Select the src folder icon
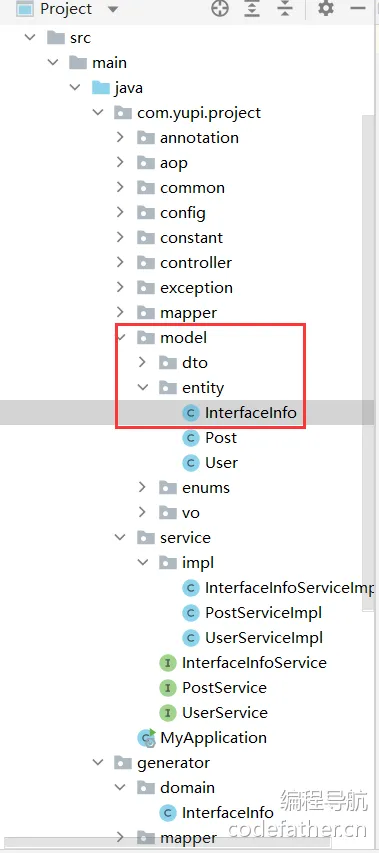The width and height of the screenshot is (379, 853). (56, 37)
